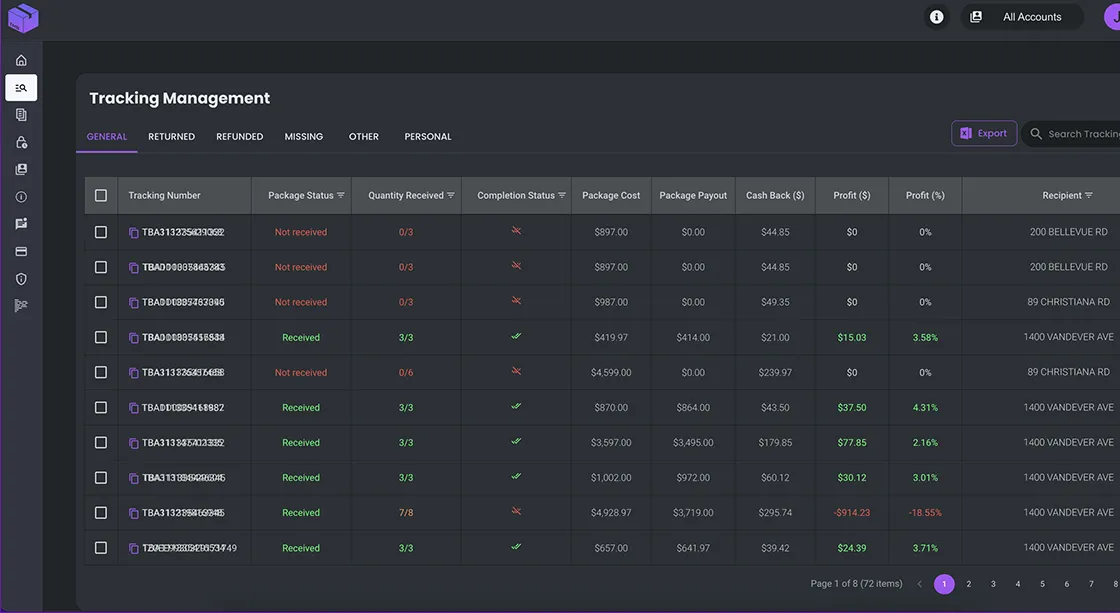The height and width of the screenshot is (613, 1120).
Task: Go to page 3 of the table
Action: (x=993, y=584)
